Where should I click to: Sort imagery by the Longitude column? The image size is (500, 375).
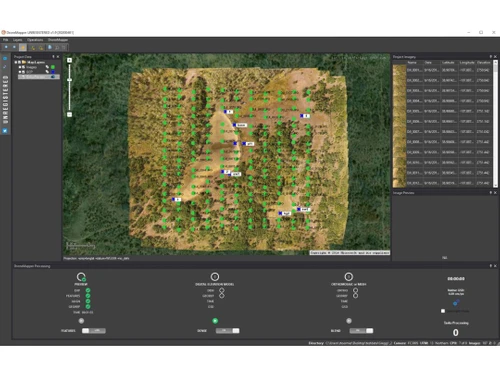pos(467,62)
